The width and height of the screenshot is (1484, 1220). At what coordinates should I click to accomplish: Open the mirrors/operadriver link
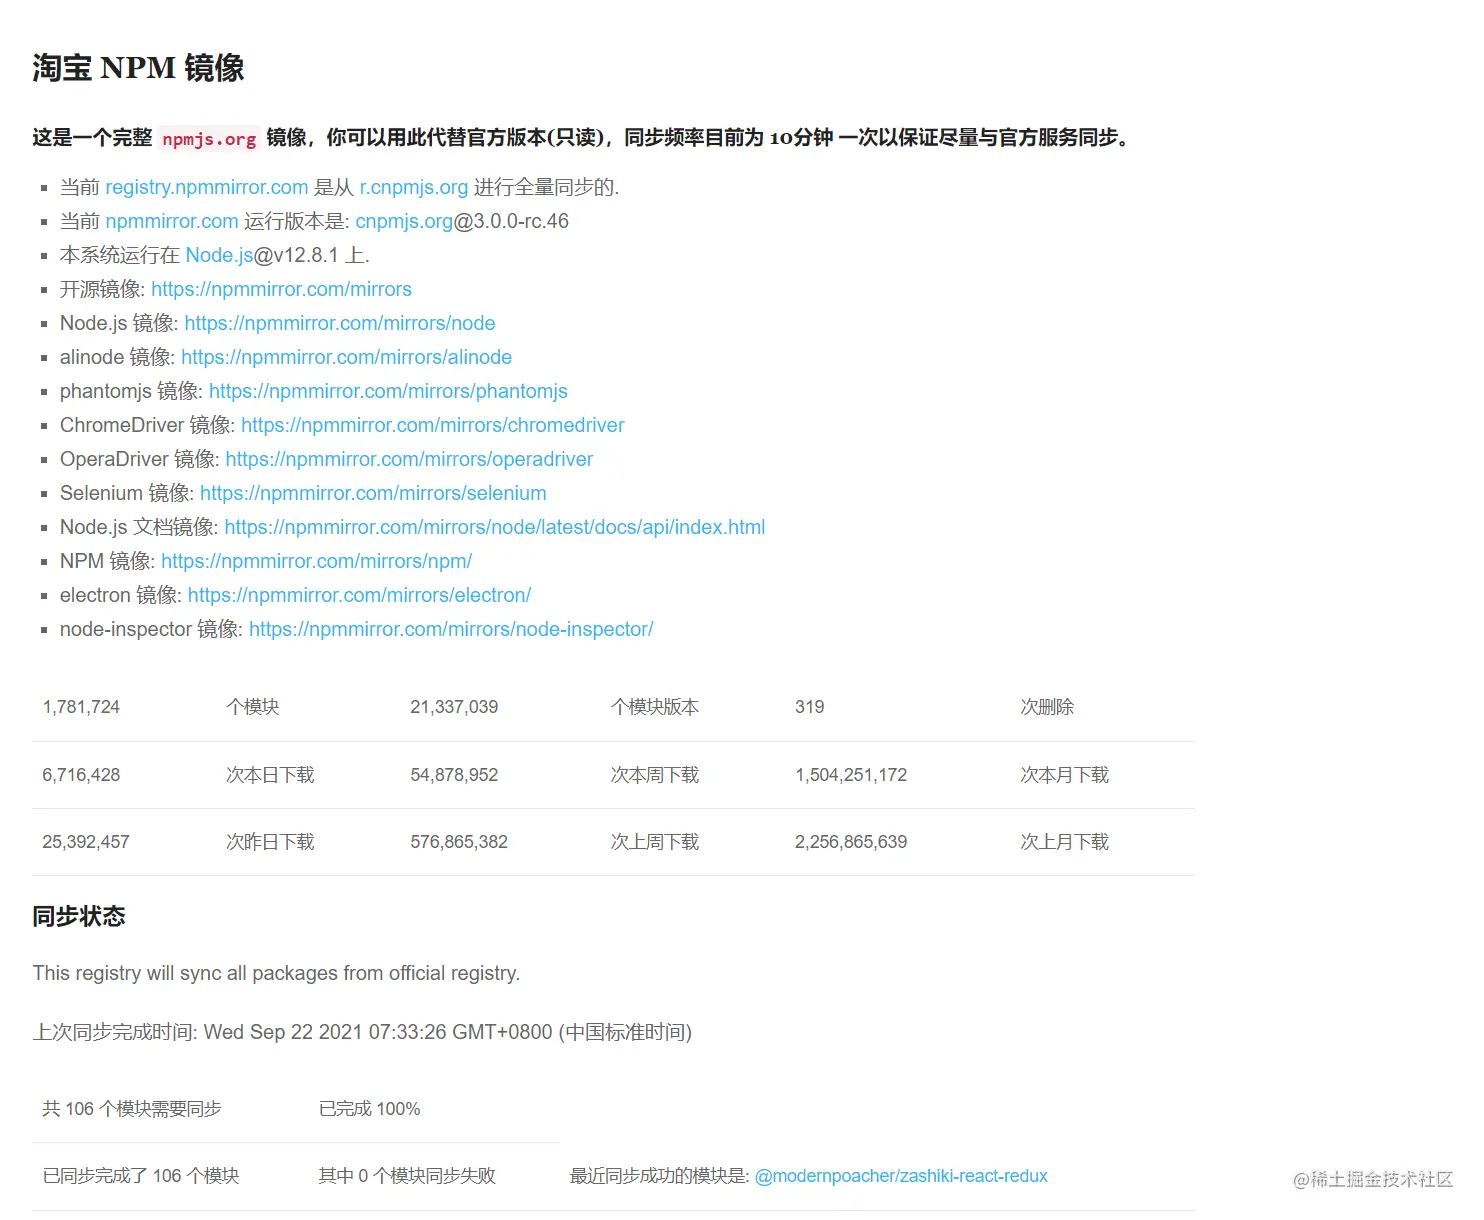pyautogui.click(x=409, y=459)
